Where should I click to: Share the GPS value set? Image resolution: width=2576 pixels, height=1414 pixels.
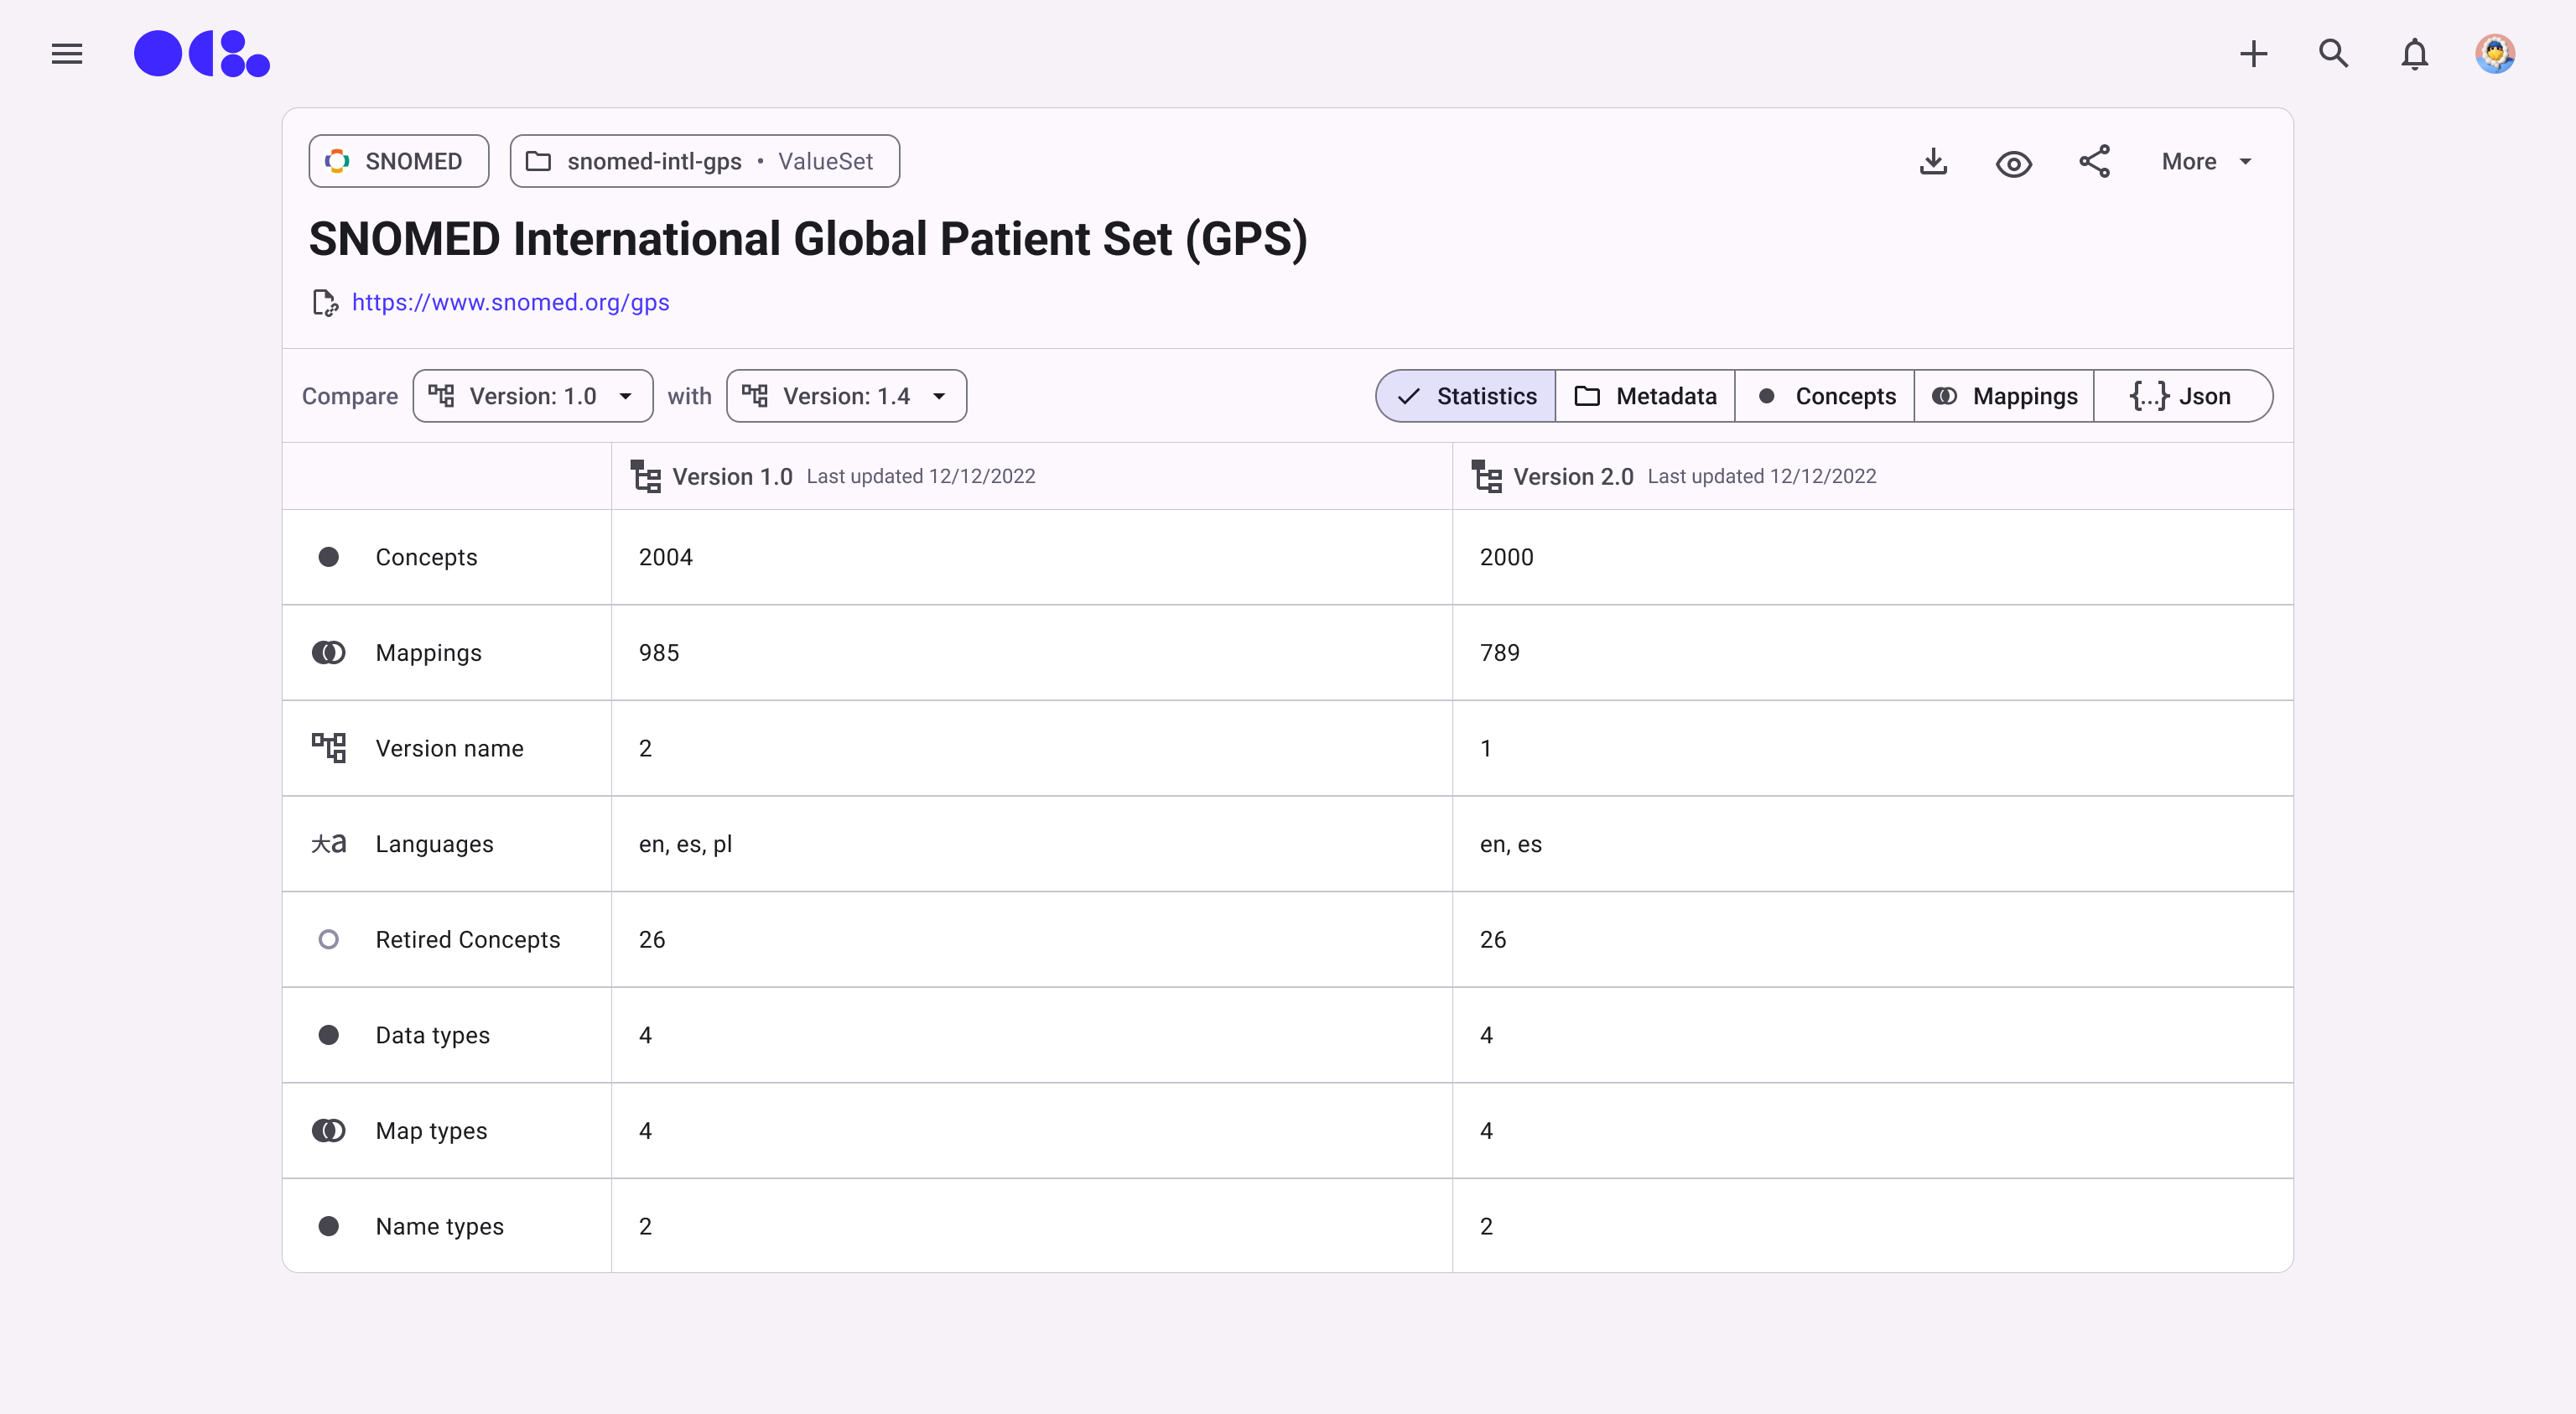2094,162
